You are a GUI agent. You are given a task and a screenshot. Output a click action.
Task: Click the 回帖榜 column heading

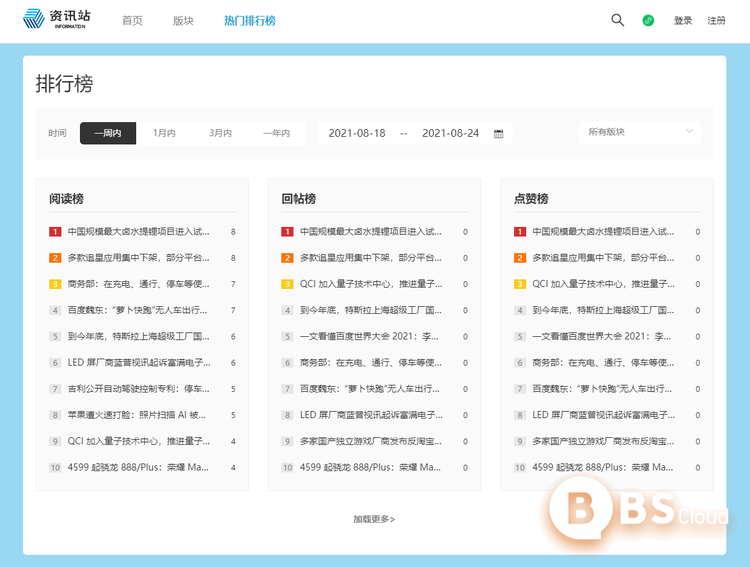pos(298,199)
